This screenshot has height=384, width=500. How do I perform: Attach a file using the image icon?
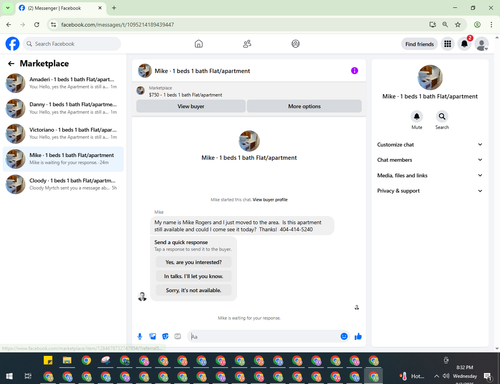click(153, 336)
